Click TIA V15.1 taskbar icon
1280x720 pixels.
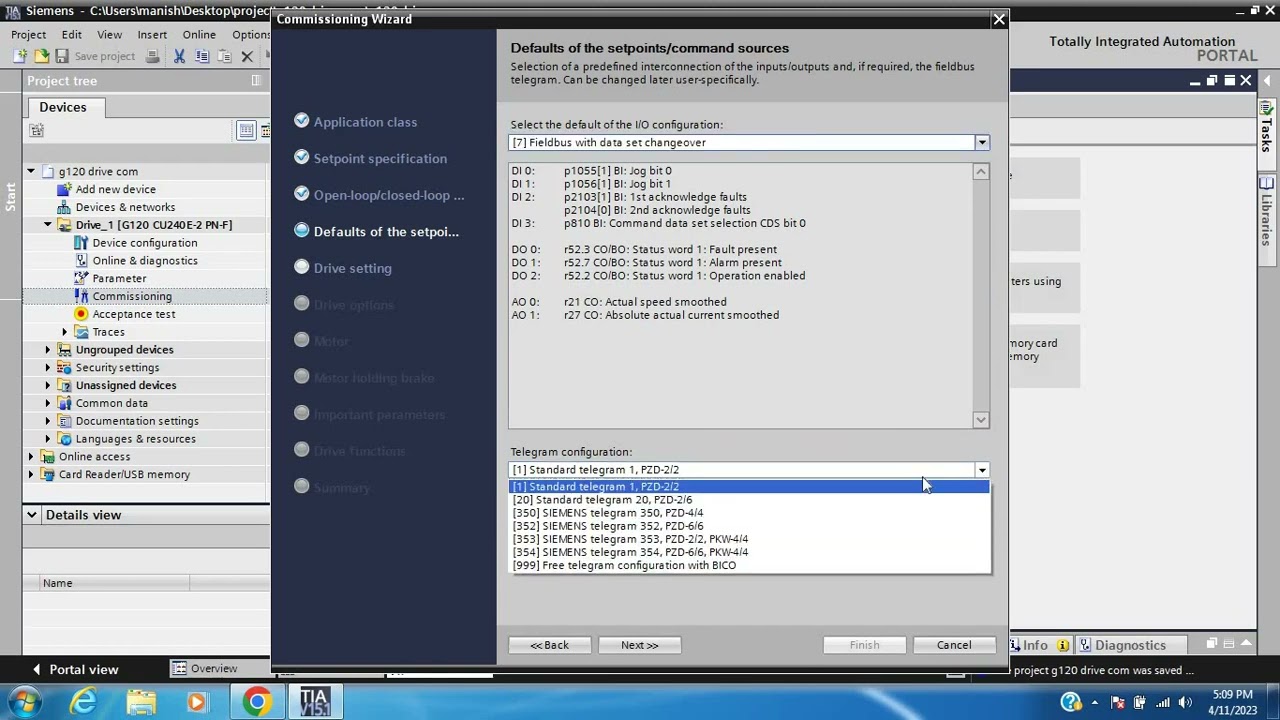pos(314,702)
